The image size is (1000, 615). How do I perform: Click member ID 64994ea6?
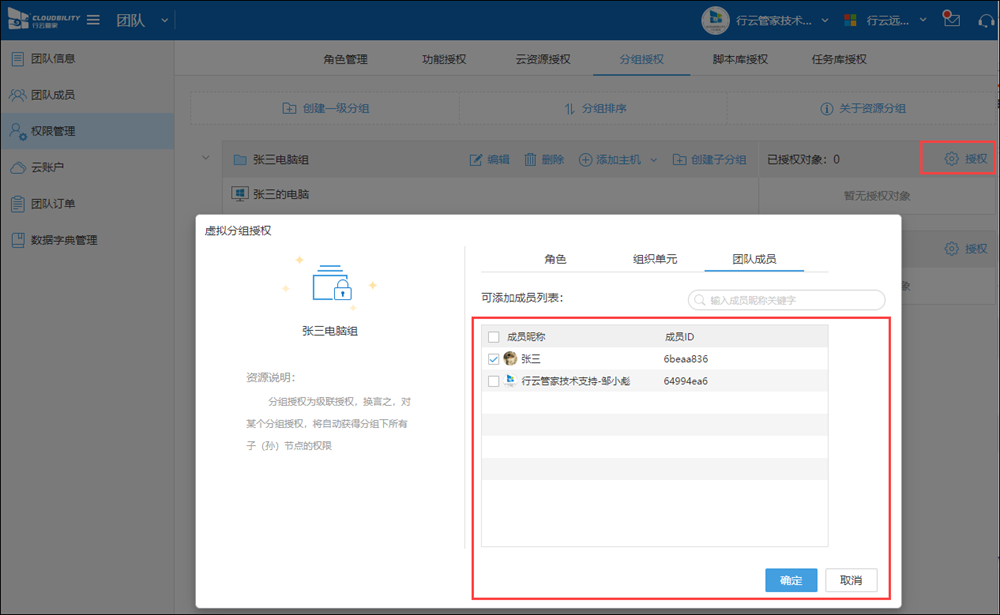coord(686,382)
